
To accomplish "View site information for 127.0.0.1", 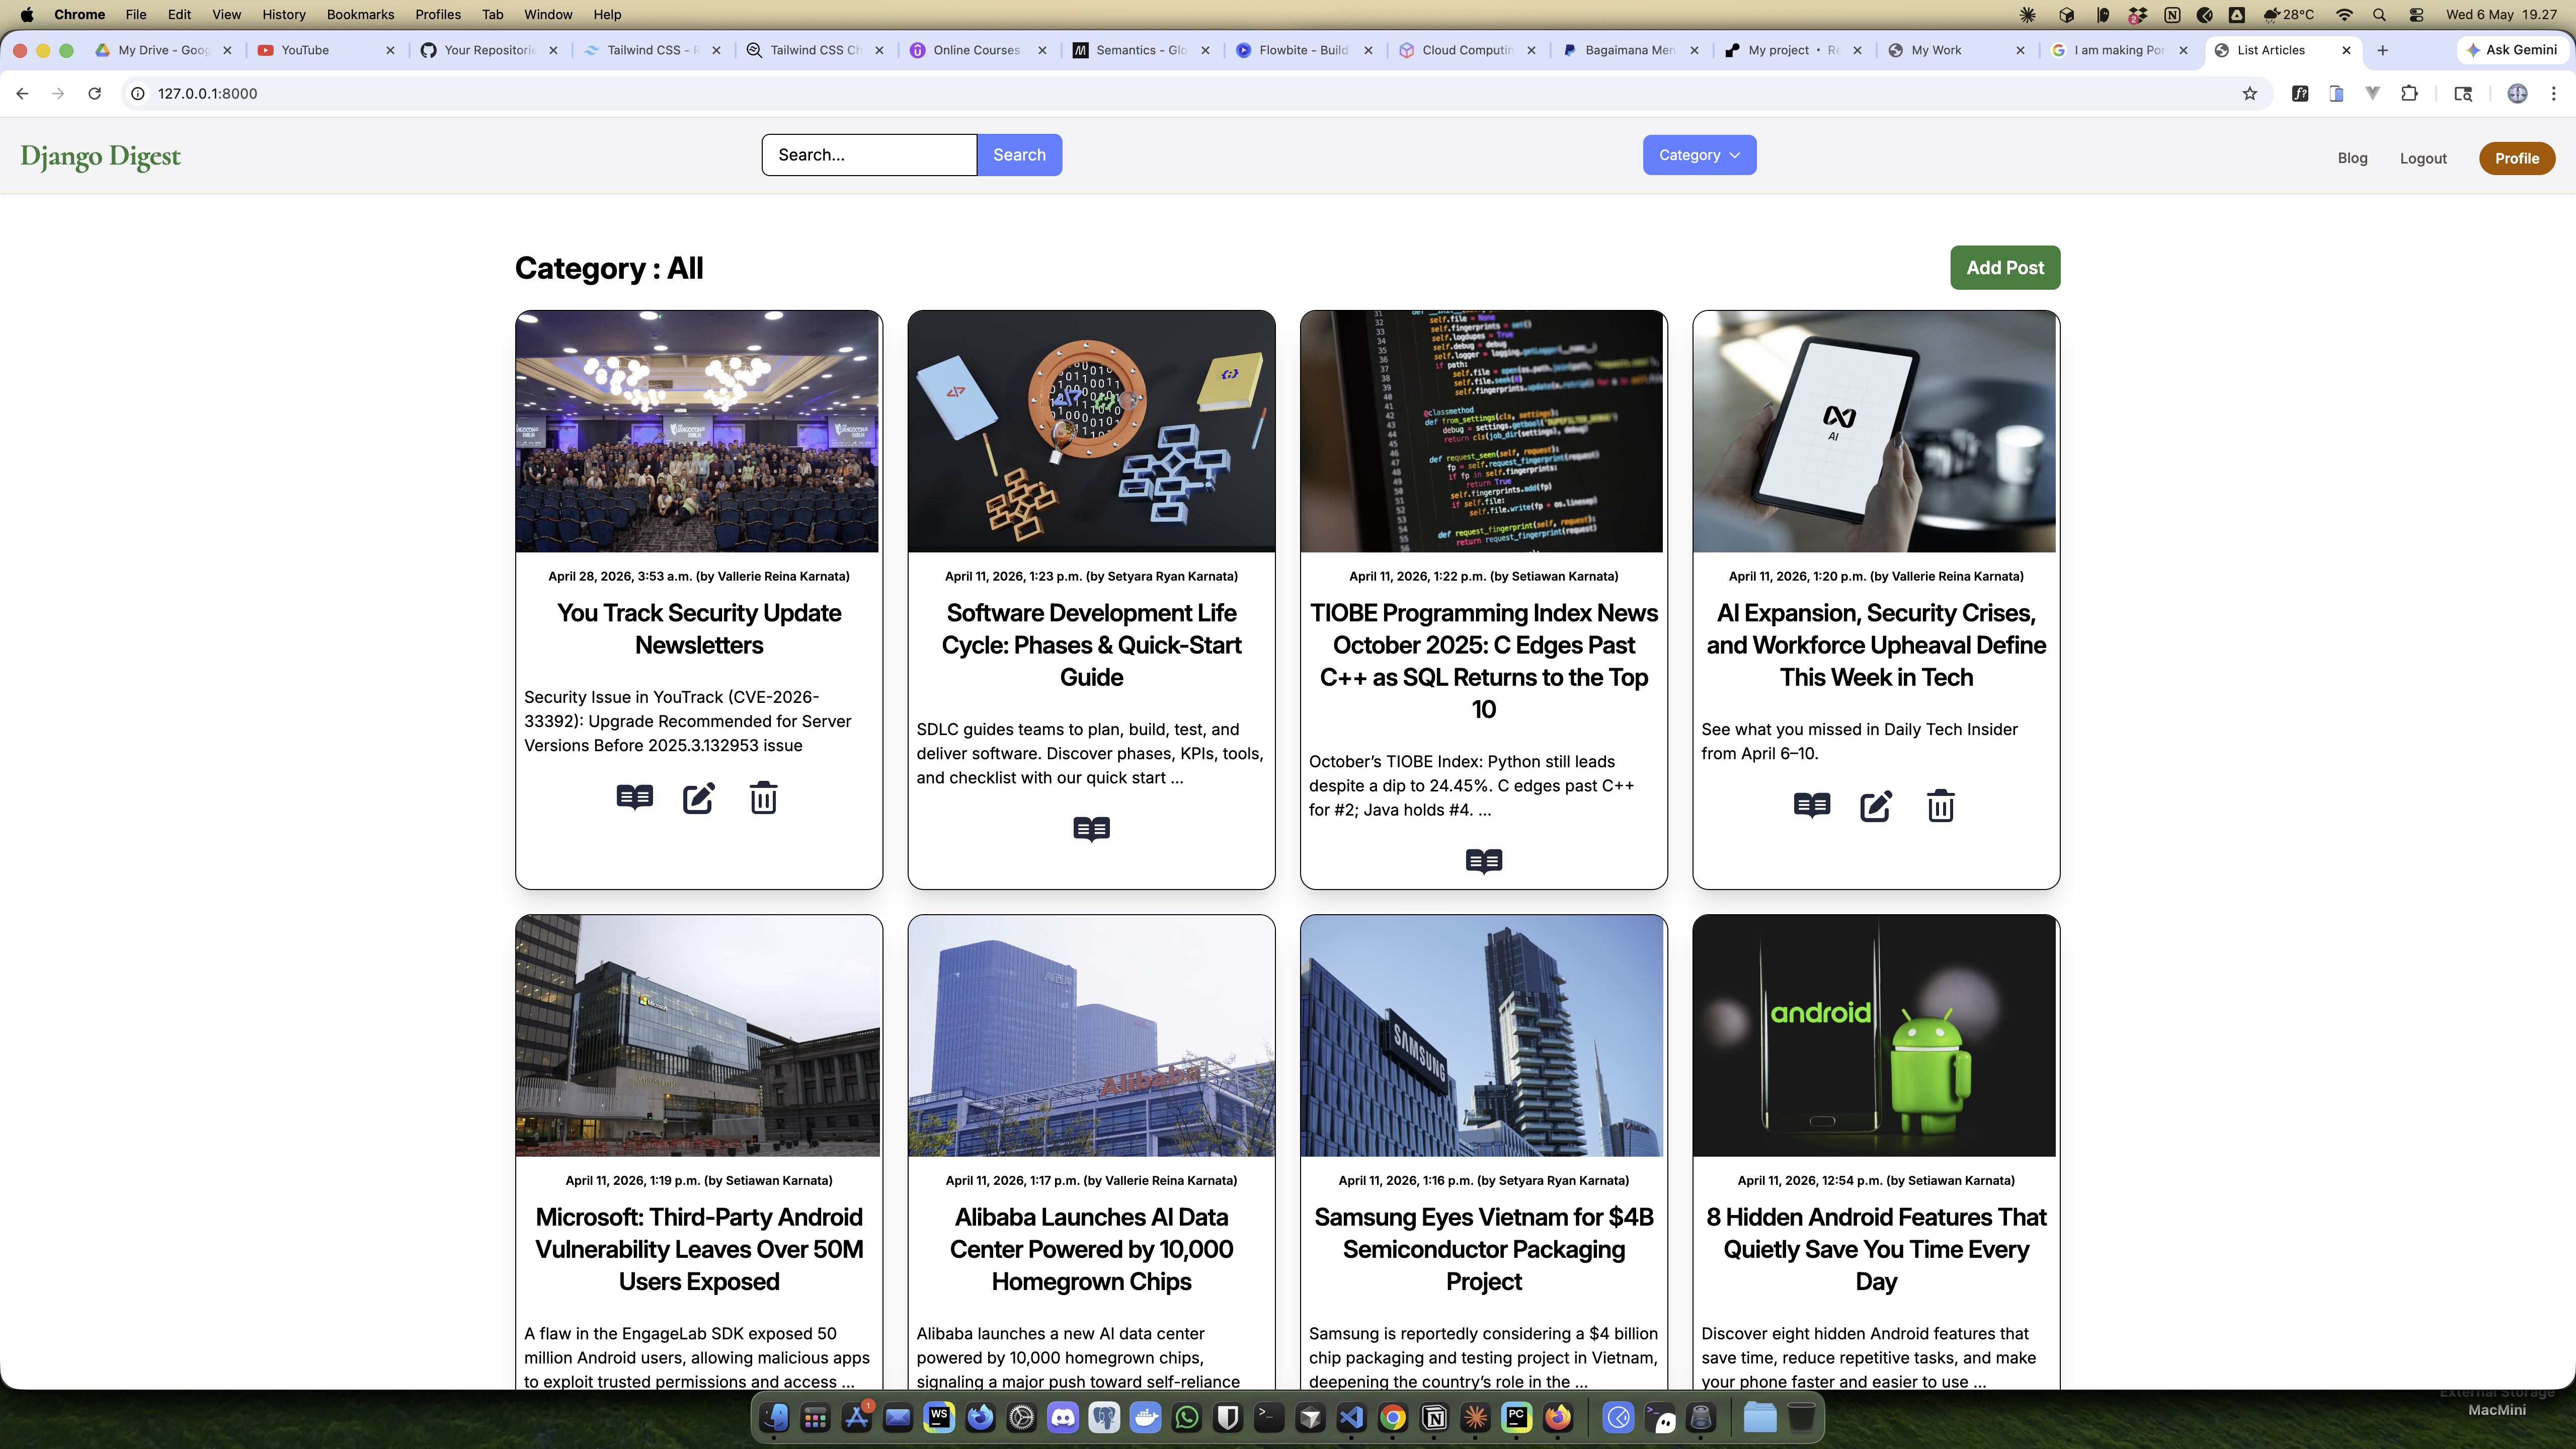I will pyautogui.click(x=138, y=93).
